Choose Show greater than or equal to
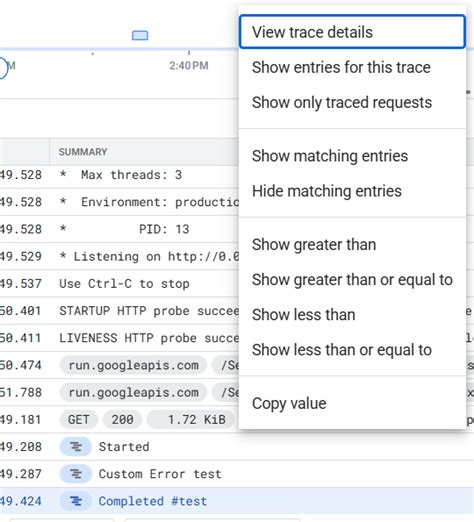 click(x=352, y=280)
